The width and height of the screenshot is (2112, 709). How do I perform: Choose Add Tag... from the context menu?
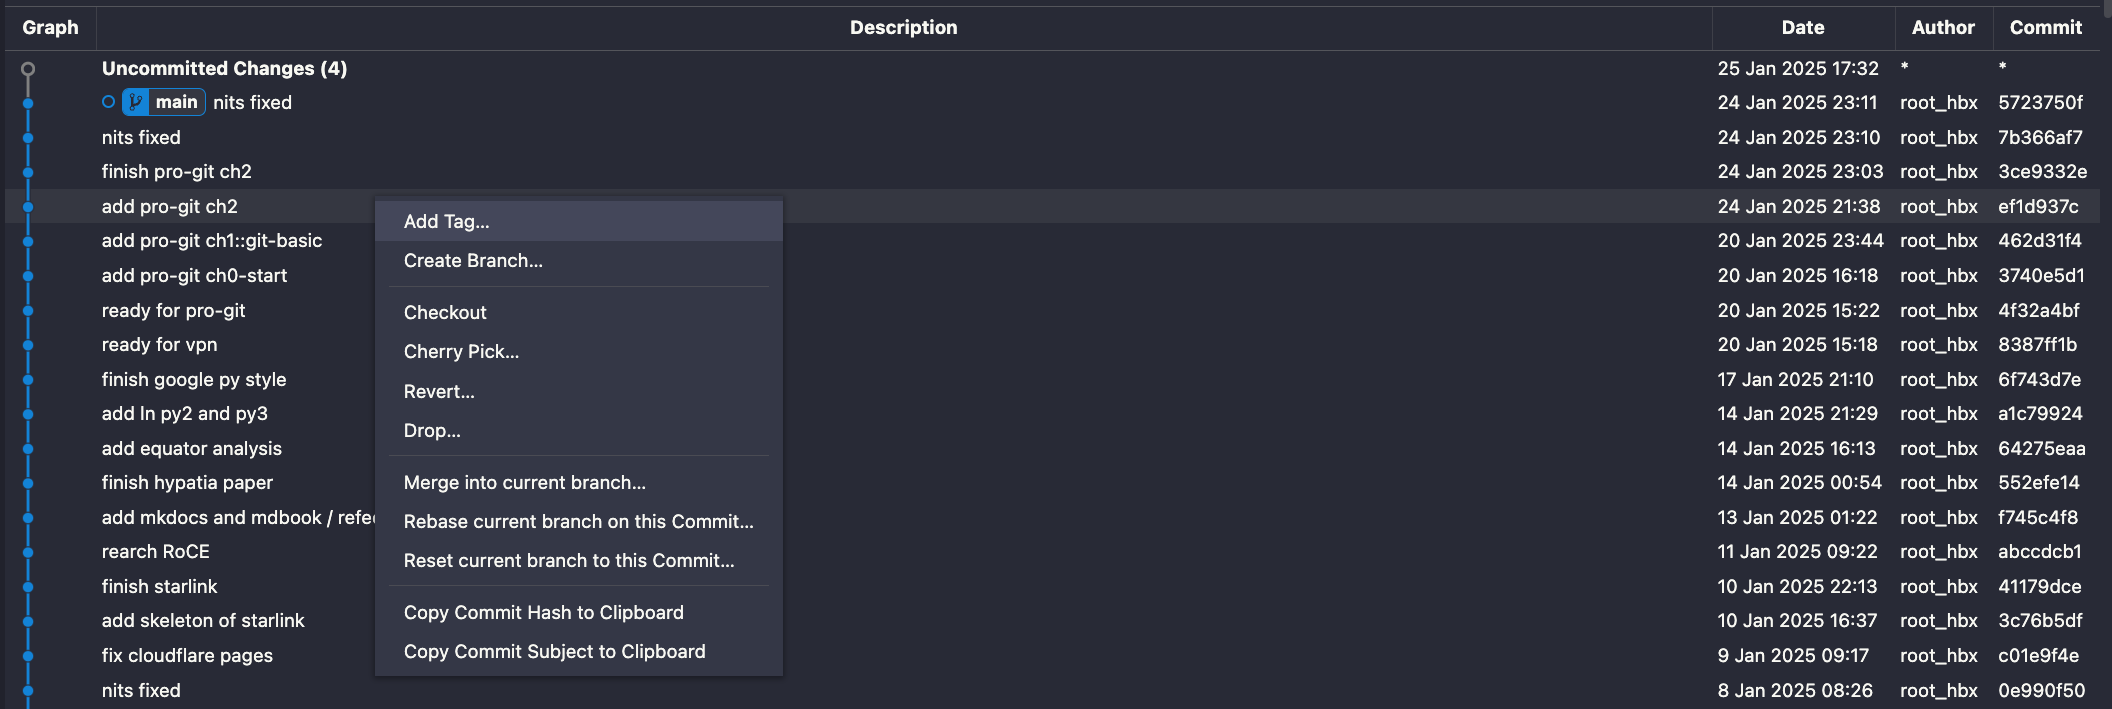click(x=446, y=222)
